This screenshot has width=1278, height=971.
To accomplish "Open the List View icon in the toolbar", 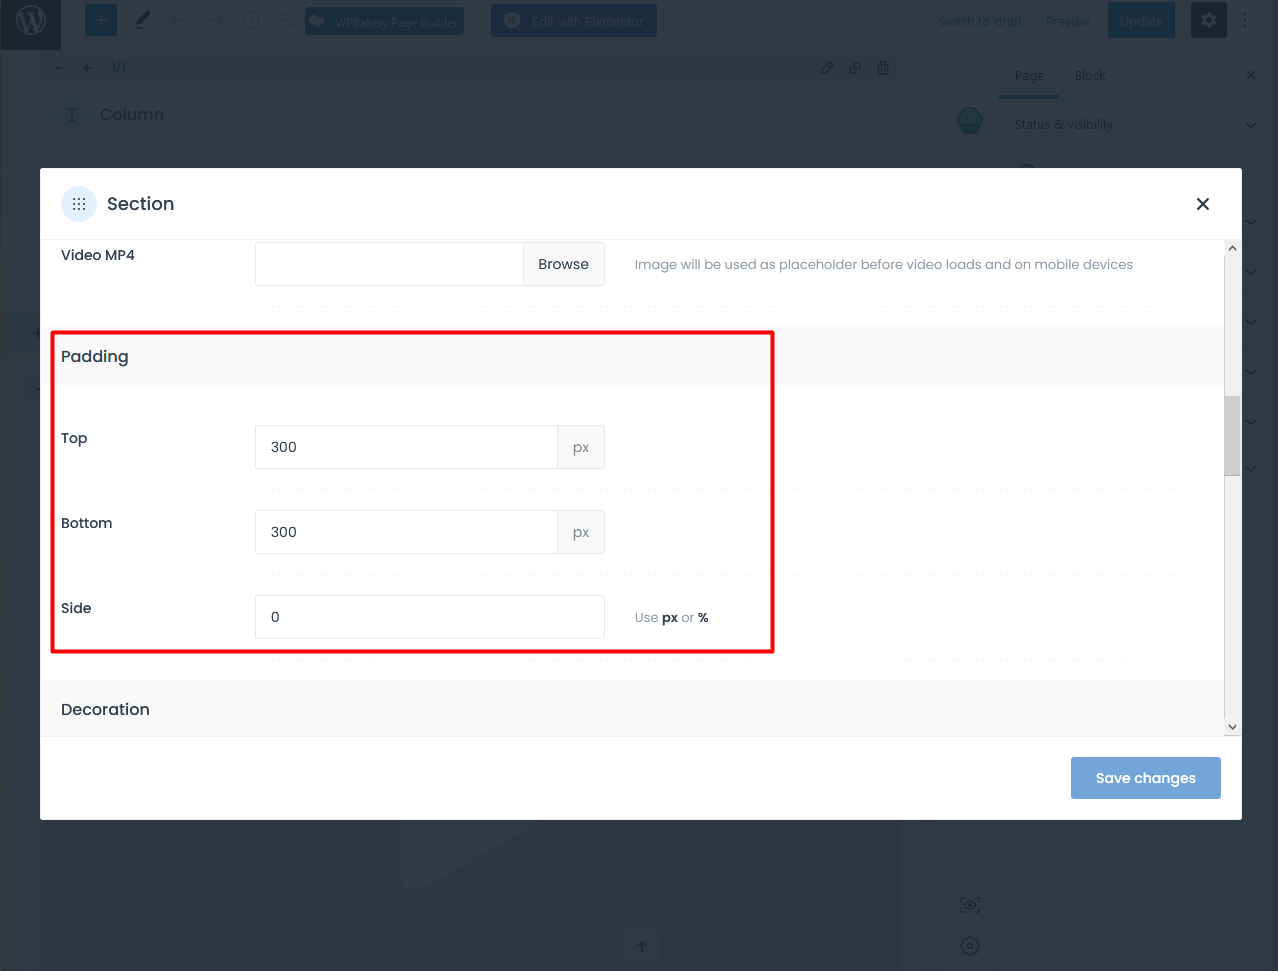I will click(286, 20).
